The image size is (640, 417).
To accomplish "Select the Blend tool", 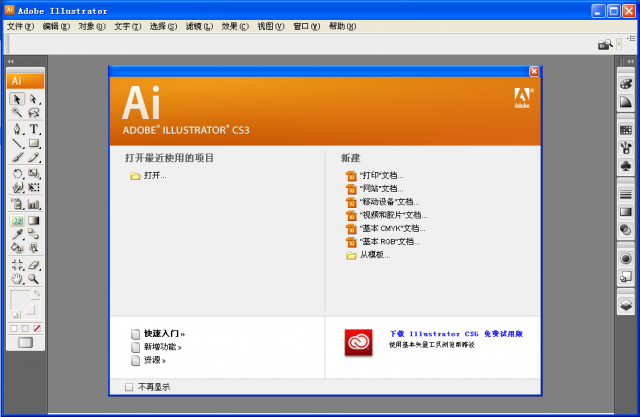I will tap(33, 234).
